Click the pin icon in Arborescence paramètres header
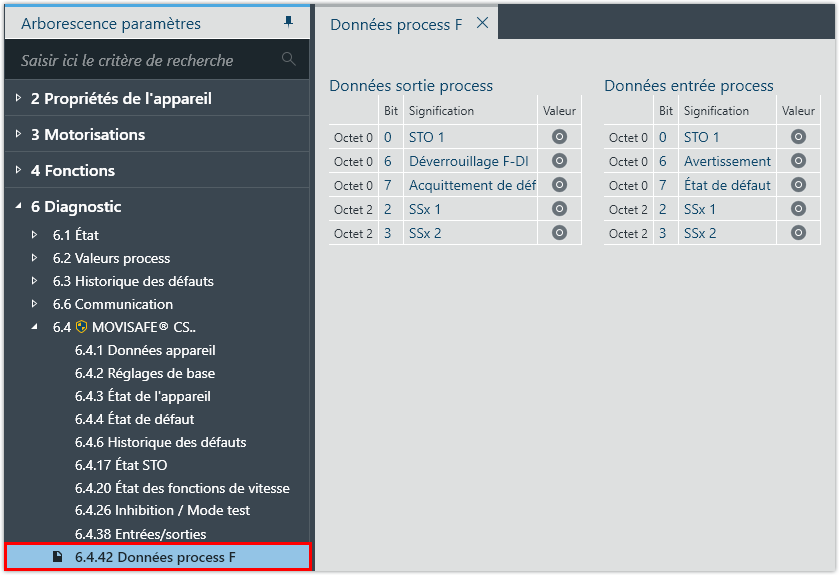 click(289, 22)
